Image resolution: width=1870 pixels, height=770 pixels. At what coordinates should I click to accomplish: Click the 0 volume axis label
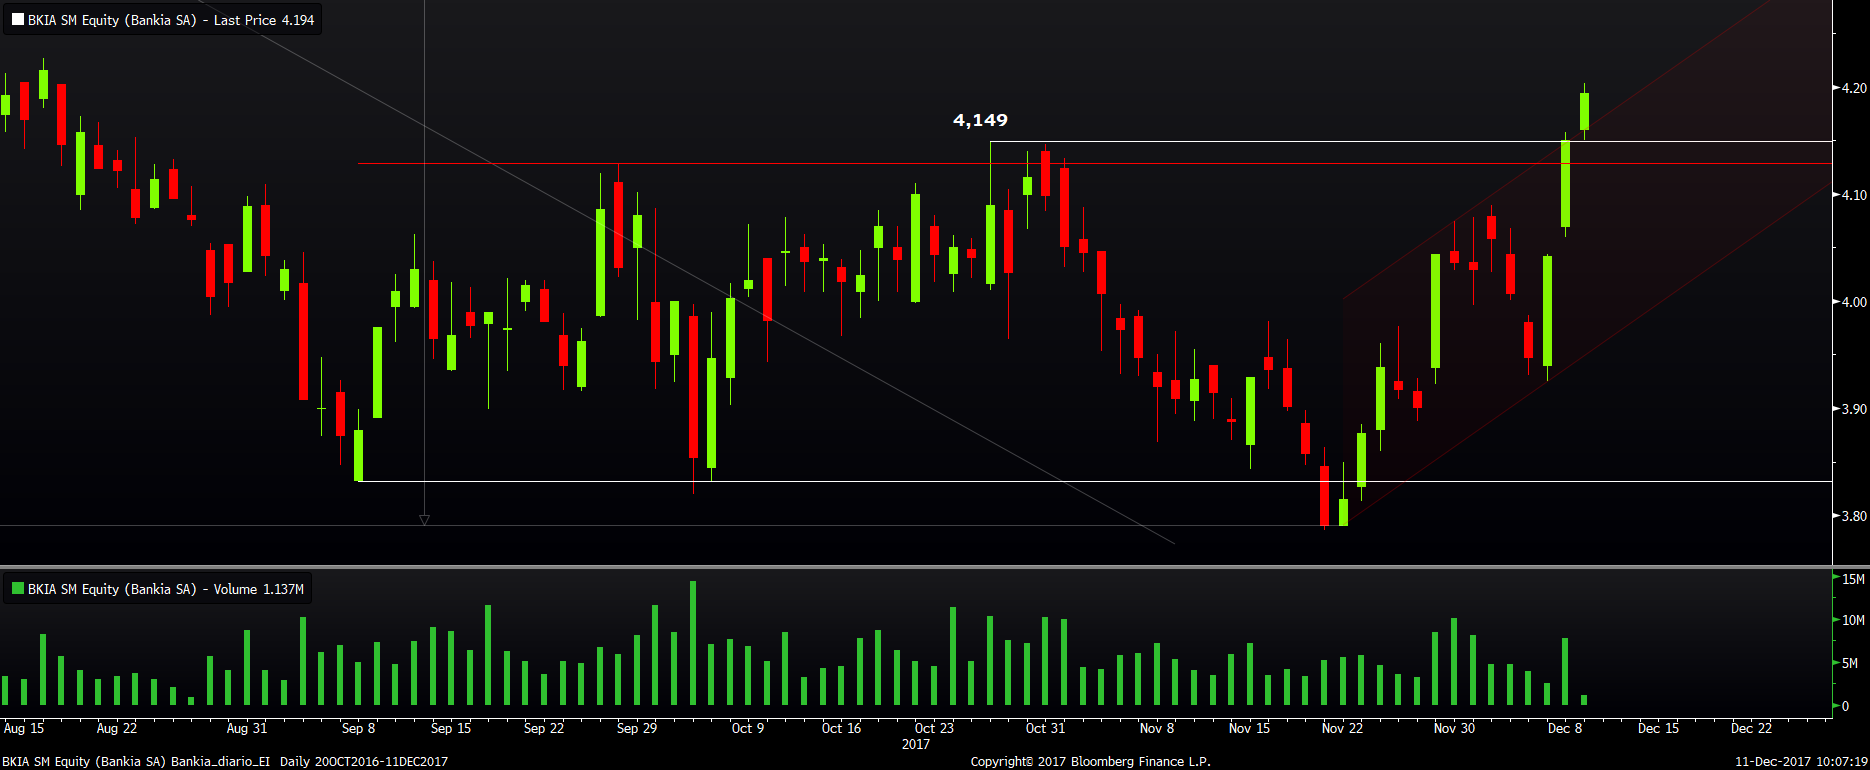(1846, 706)
